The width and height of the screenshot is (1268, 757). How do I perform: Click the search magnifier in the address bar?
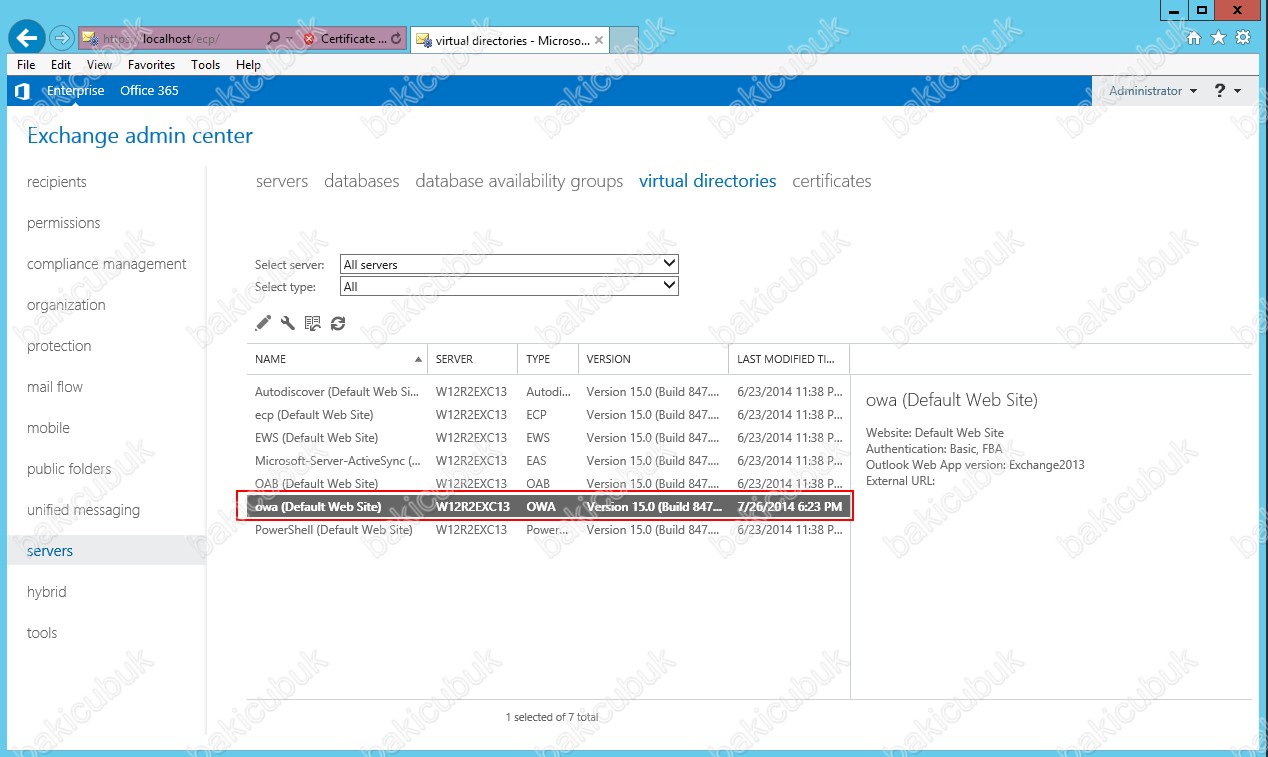coord(274,39)
